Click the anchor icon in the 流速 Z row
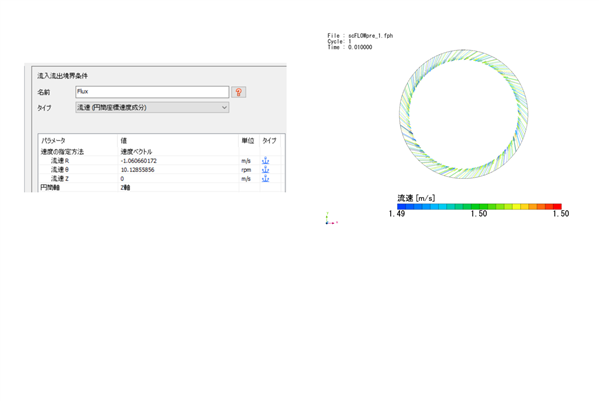 pyautogui.click(x=265, y=178)
